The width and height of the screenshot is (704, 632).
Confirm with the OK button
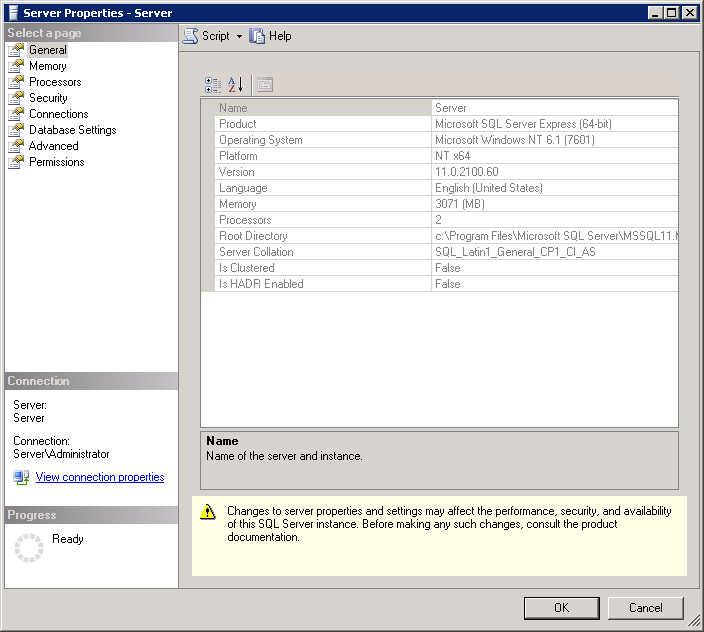[x=561, y=608]
